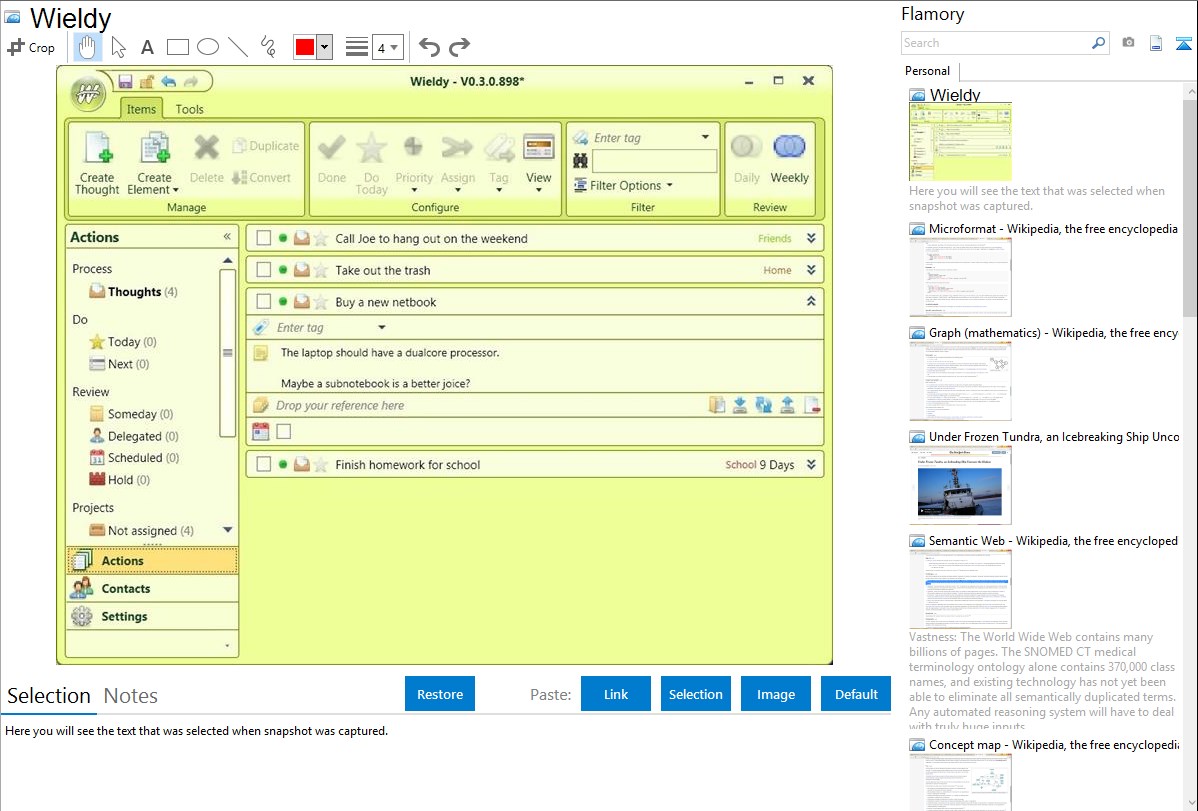Image resolution: width=1198 pixels, height=811 pixels.
Task: Click the Wieldy round logo button
Action: pos(88,95)
